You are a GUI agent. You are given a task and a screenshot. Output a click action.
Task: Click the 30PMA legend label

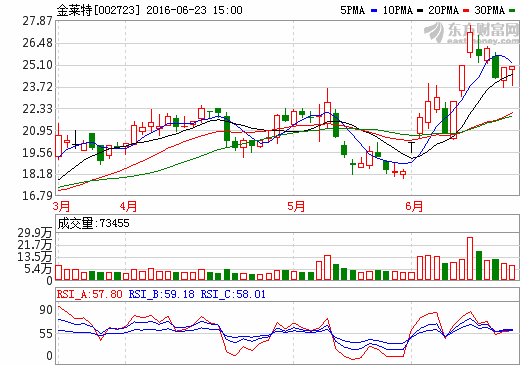click(490, 10)
